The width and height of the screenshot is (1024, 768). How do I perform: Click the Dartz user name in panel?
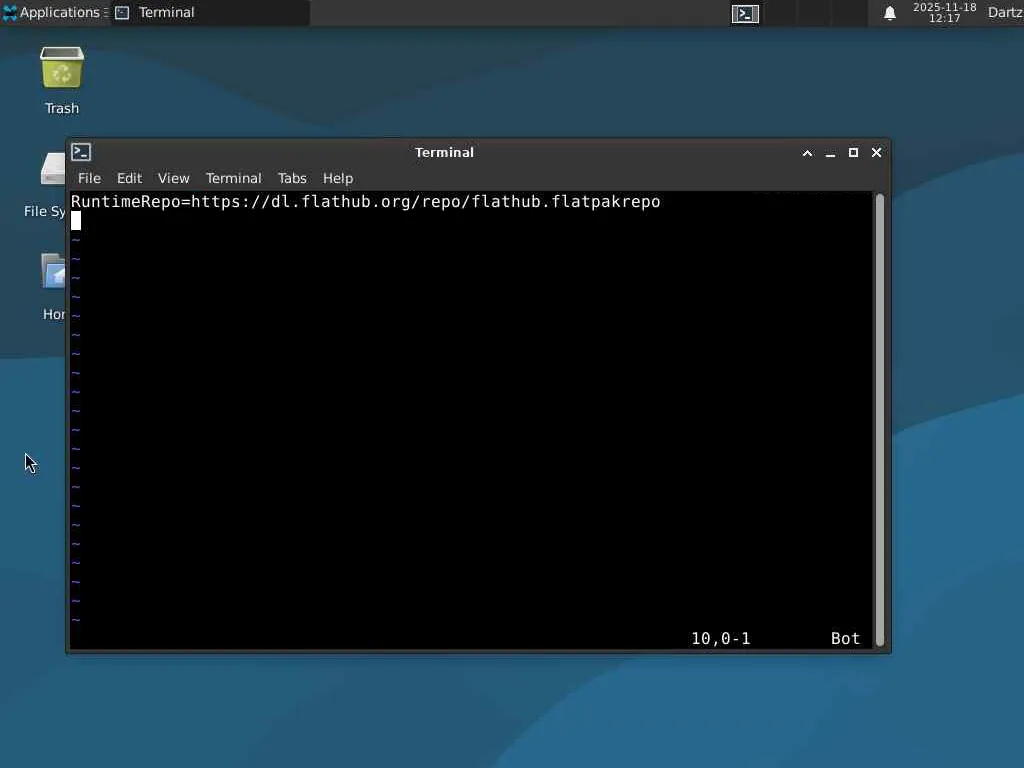tap(1005, 12)
